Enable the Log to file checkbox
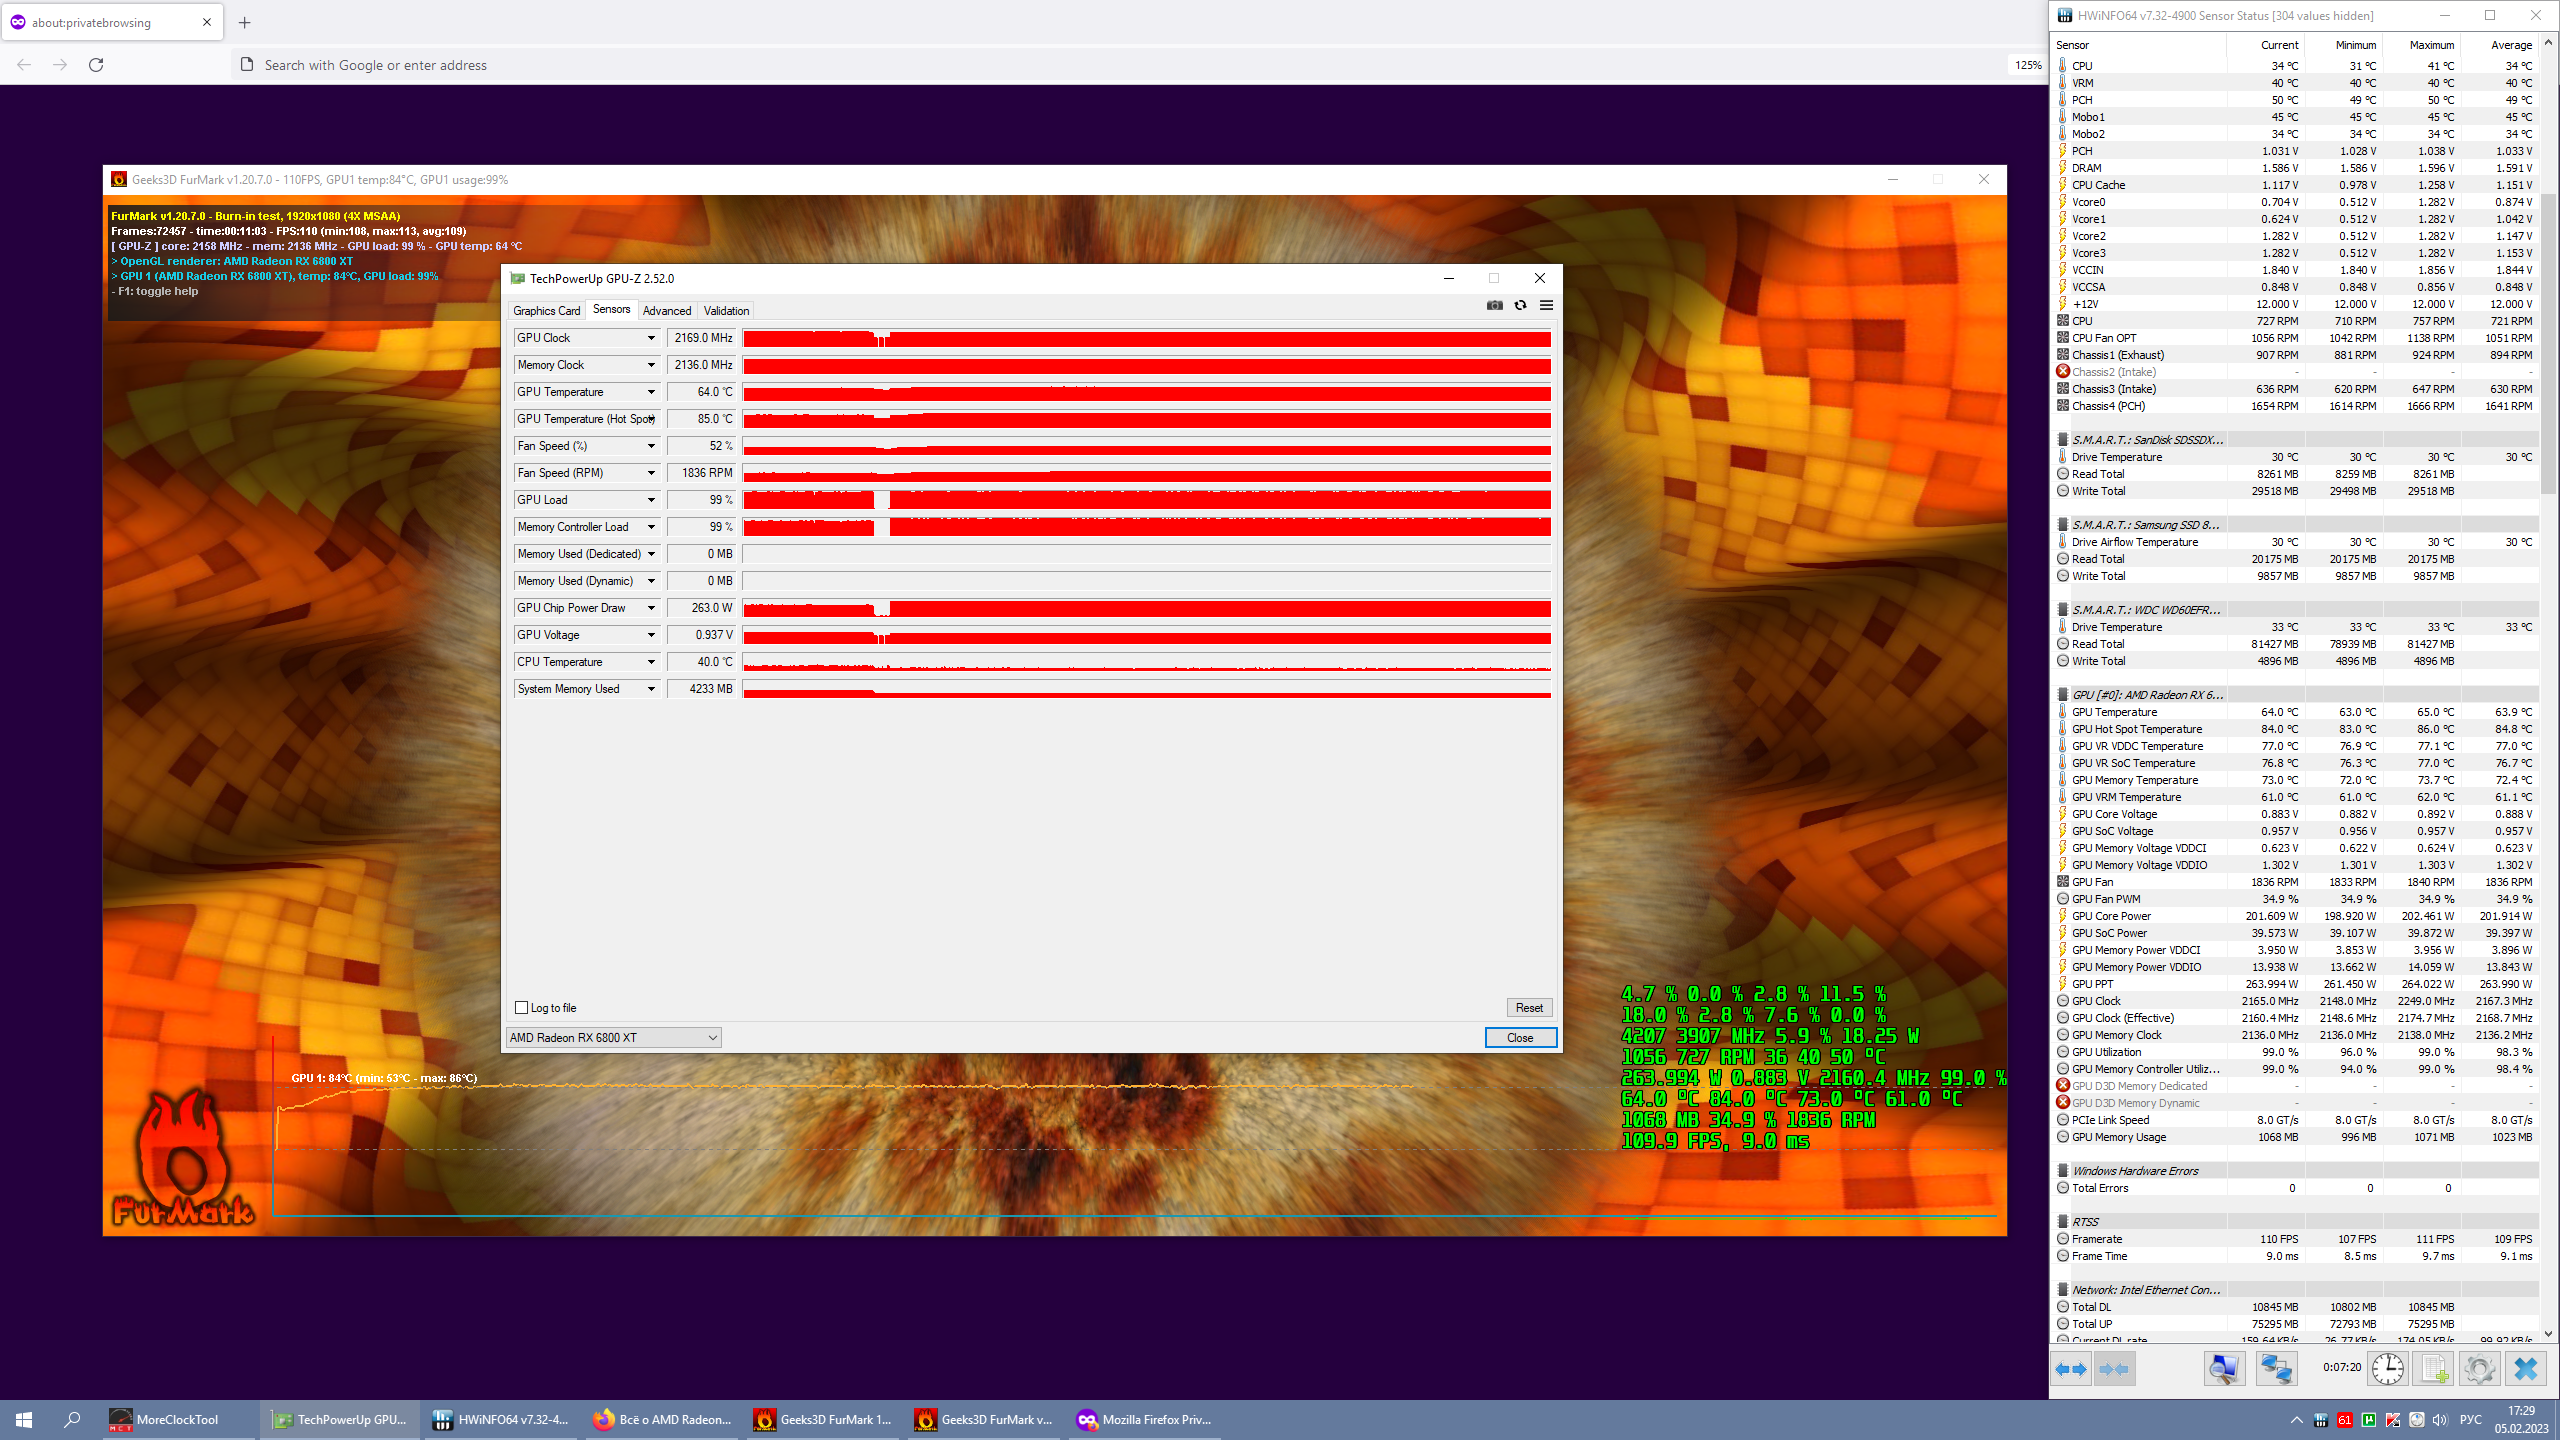The height and width of the screenshot is (1440, 2560). click(521, 1007)
